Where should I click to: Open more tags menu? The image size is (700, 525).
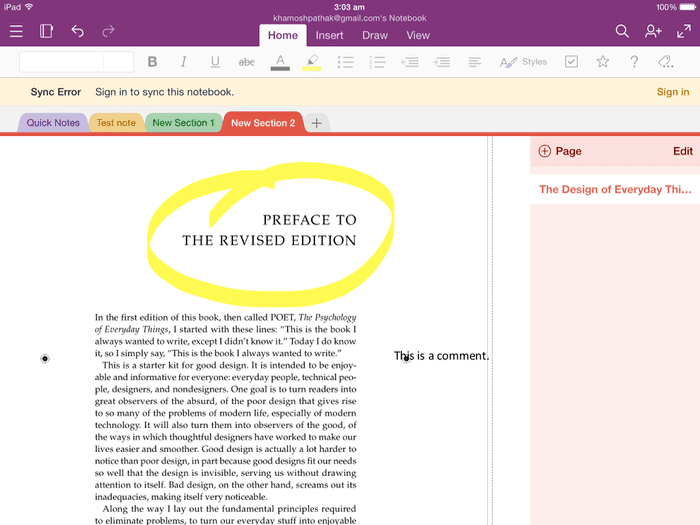[x=665, y=62]
